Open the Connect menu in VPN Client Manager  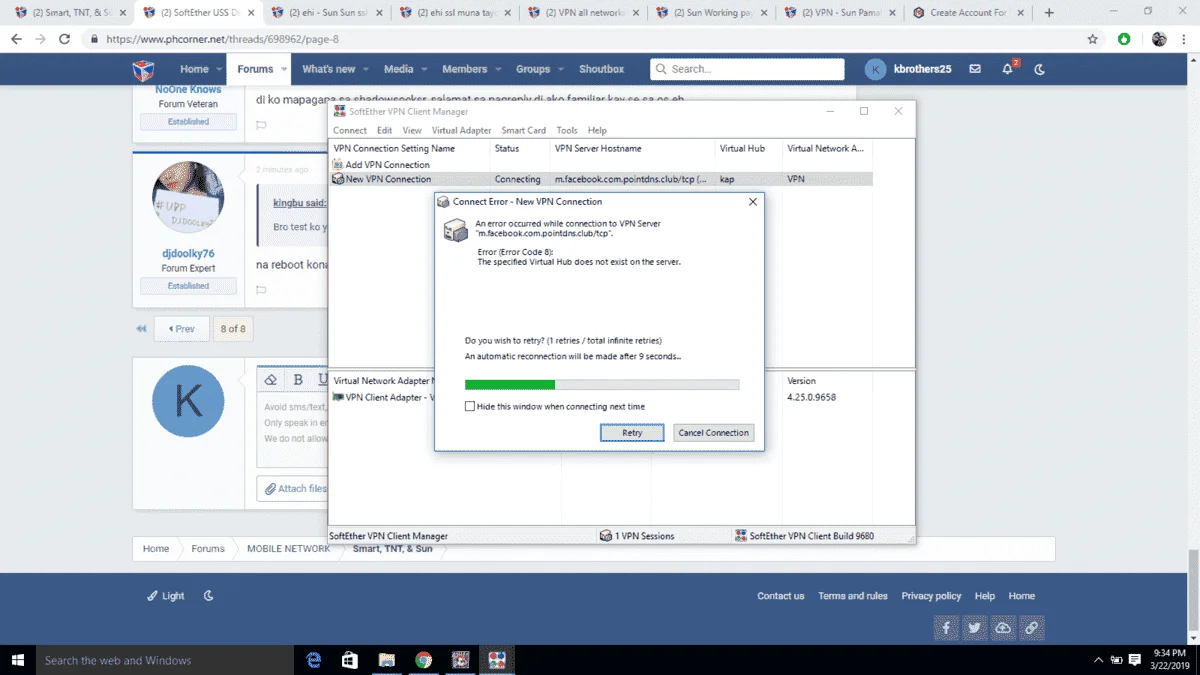pos(350,130)
